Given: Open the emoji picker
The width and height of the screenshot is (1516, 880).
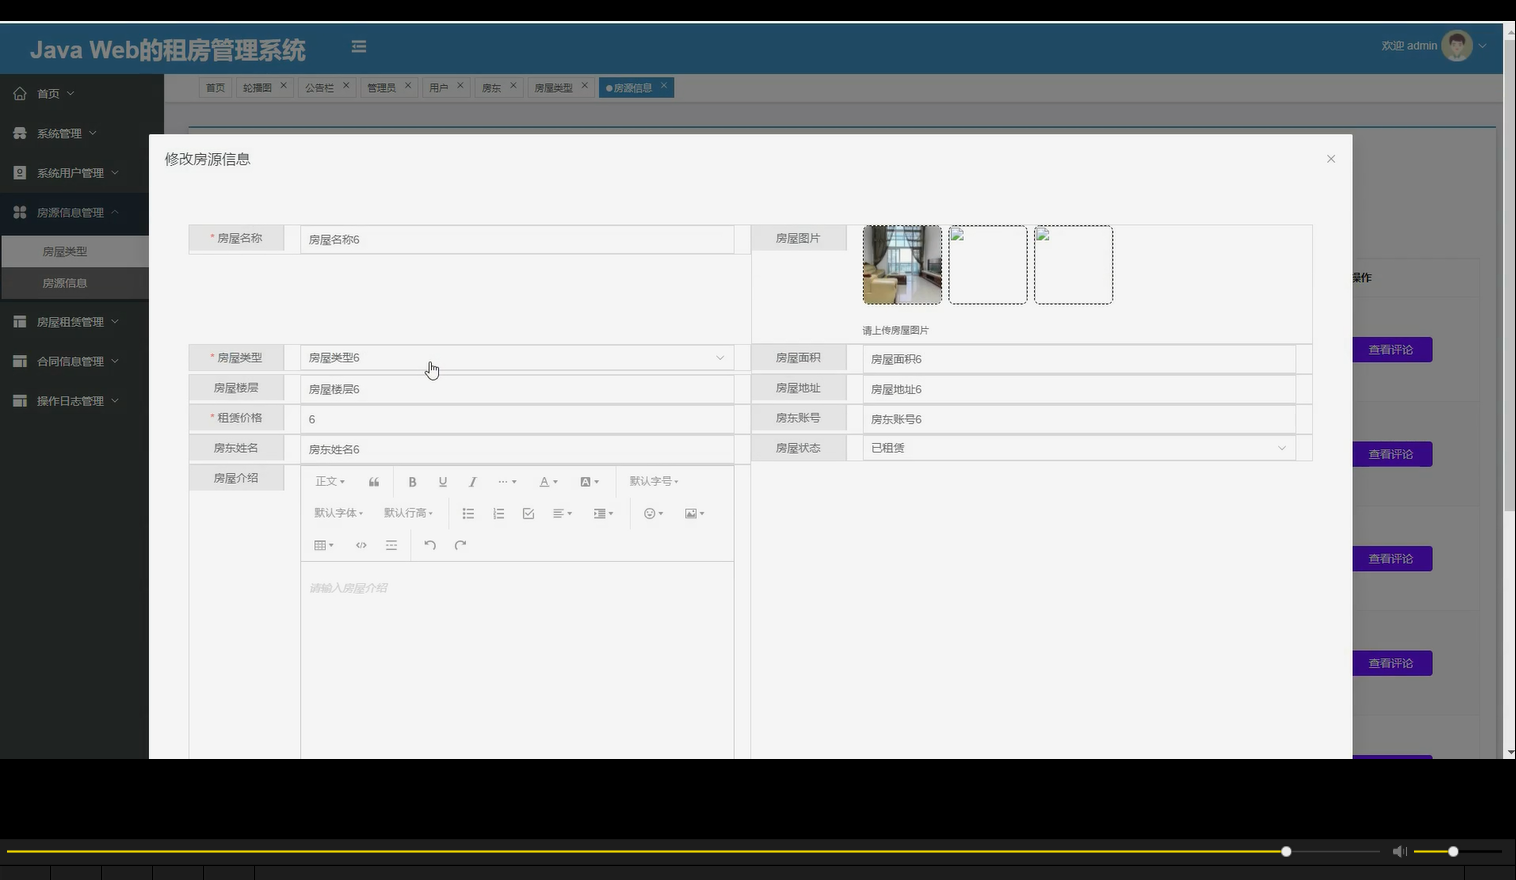Looking at the screenshot, I should [653, 514].
